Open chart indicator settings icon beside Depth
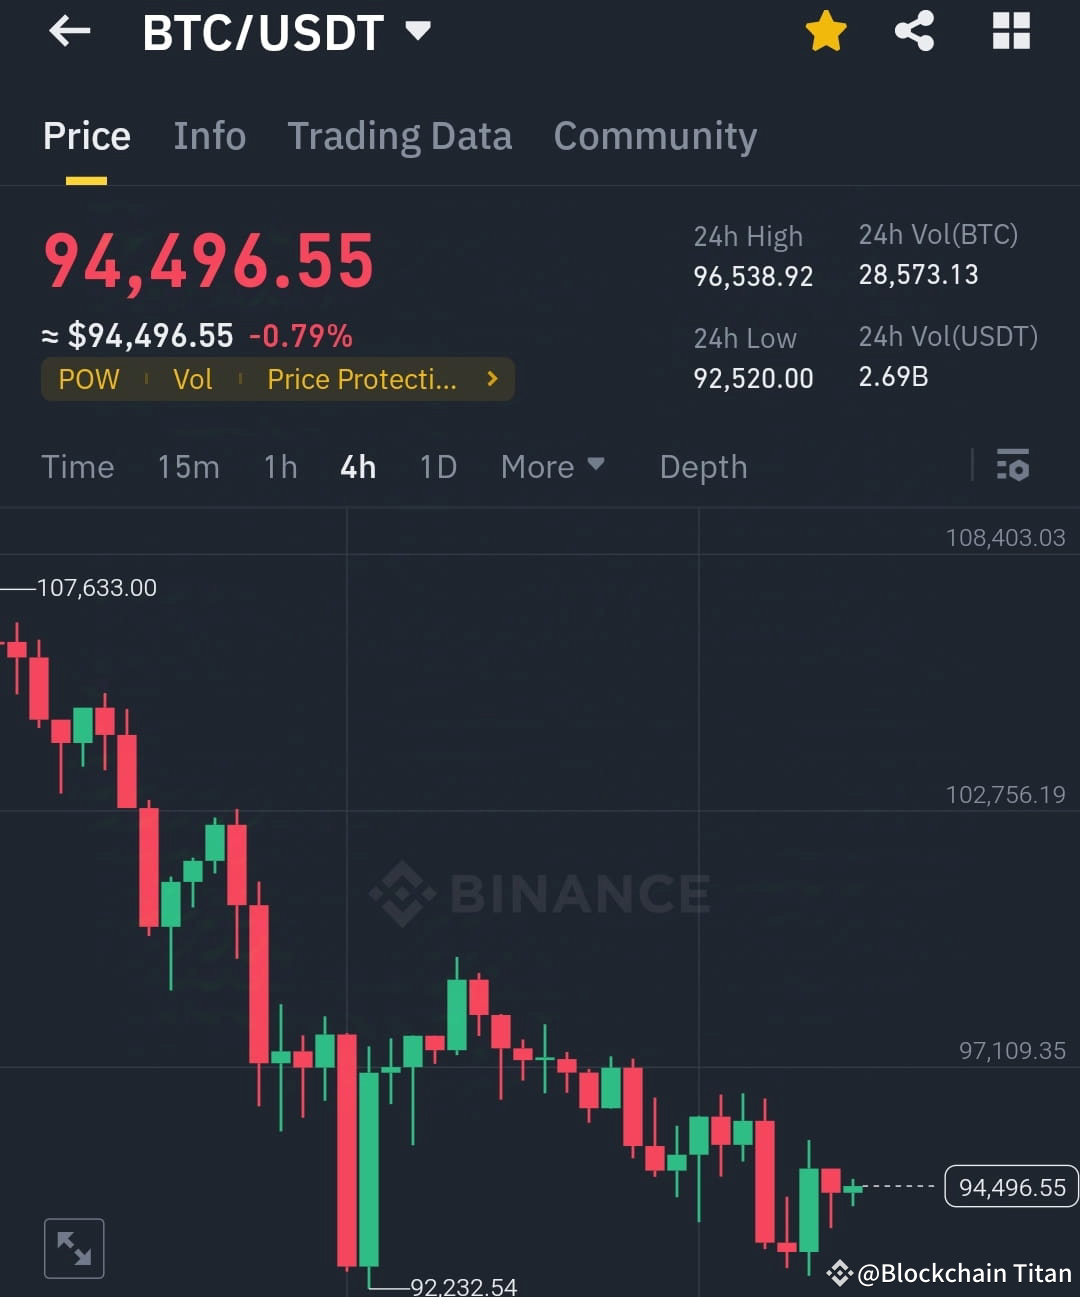 tap(1013, 466)
